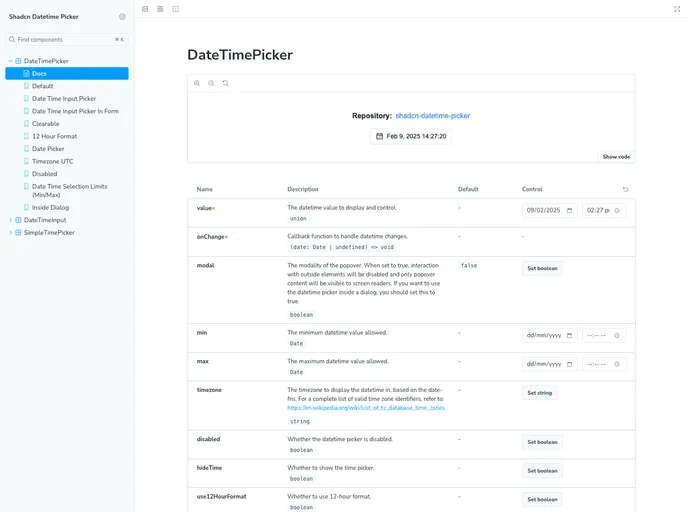Click Set boolean for the modal property

[x=542, y=268]
